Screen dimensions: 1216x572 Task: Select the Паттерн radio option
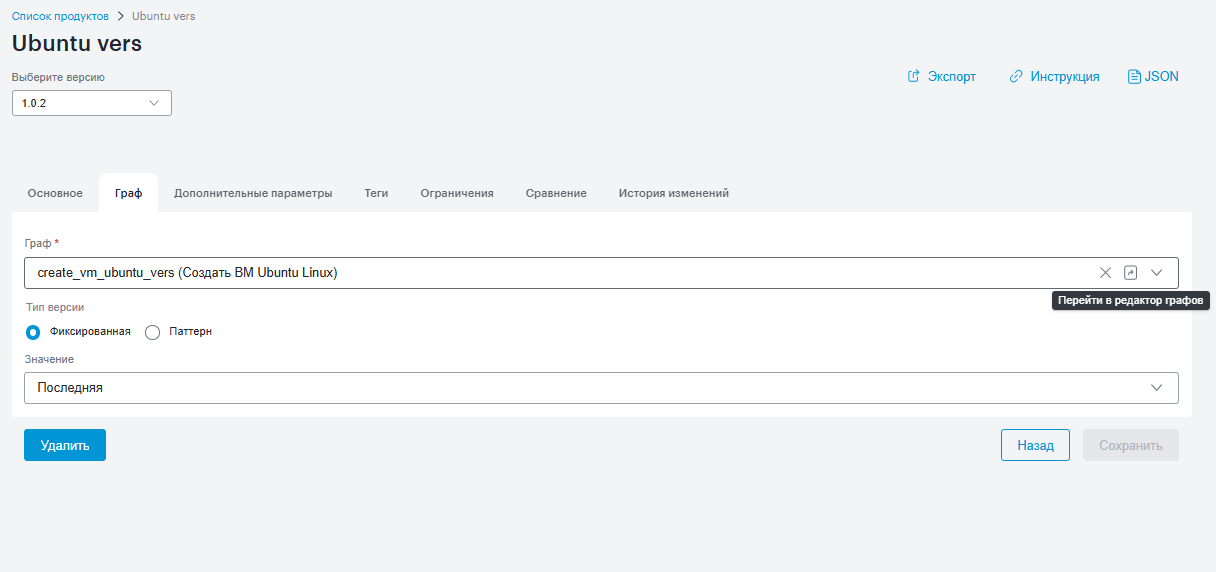click(x=153, y=332)
